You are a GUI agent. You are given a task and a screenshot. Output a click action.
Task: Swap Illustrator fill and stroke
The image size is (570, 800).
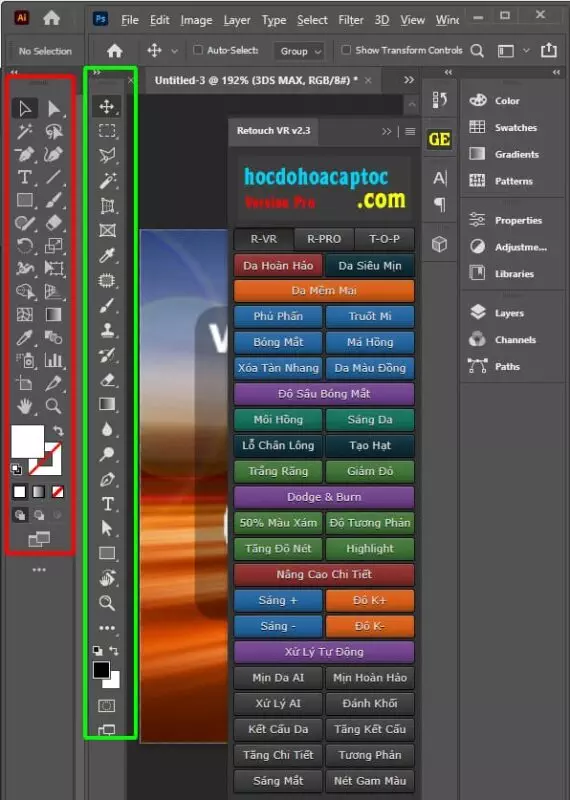click(x=58, y=431)
